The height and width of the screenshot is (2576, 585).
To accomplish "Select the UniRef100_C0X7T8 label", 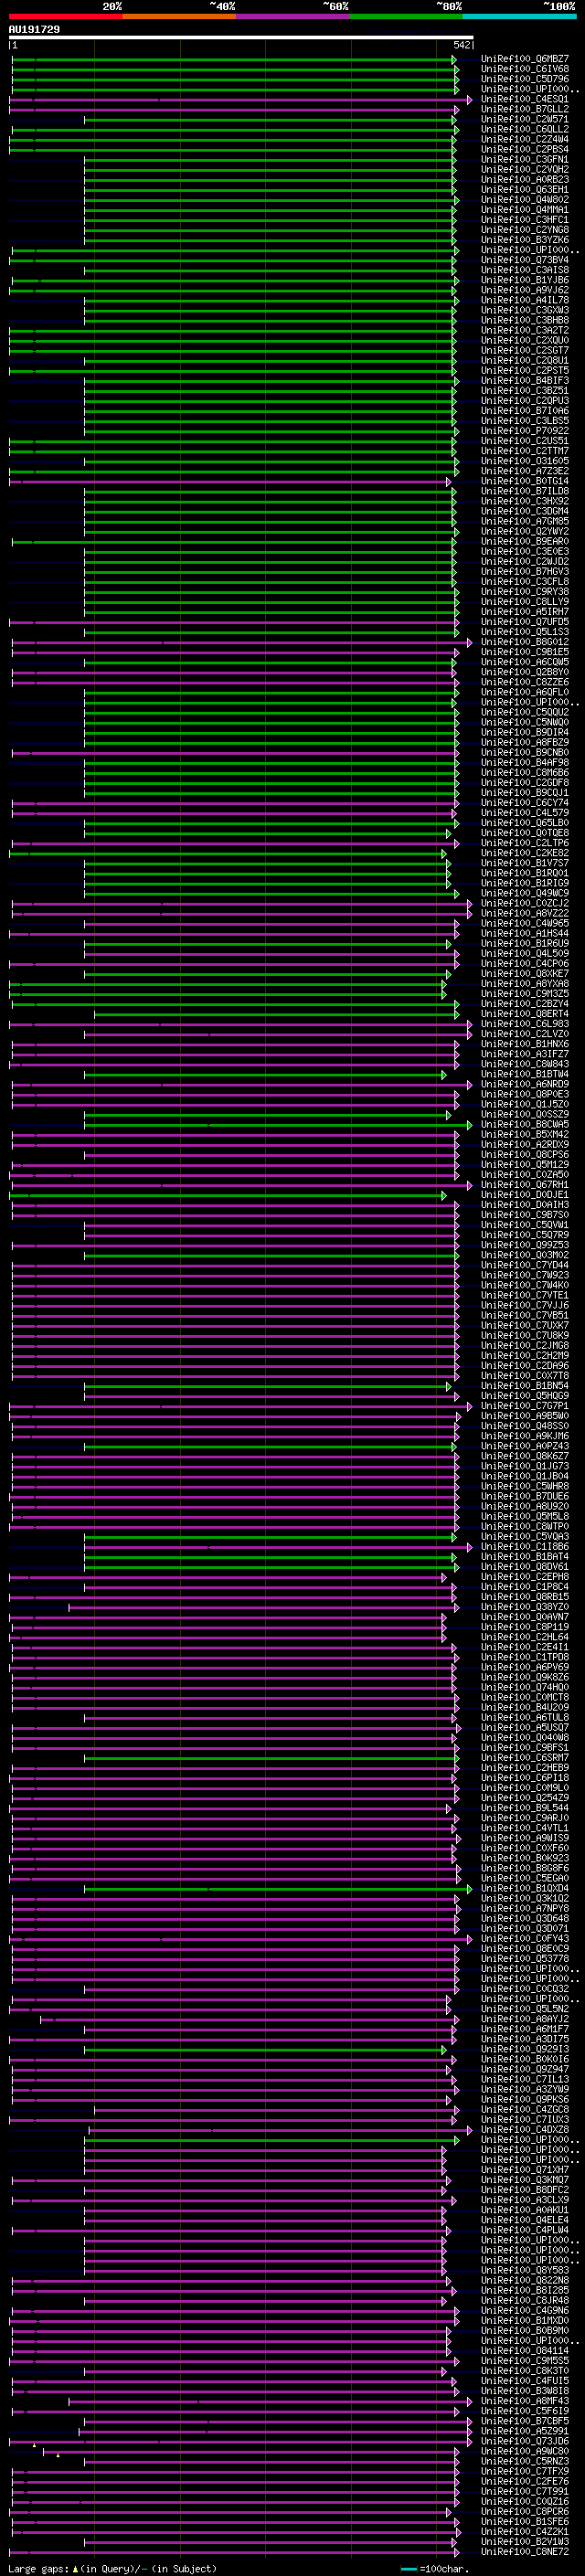I will 525,1377.
